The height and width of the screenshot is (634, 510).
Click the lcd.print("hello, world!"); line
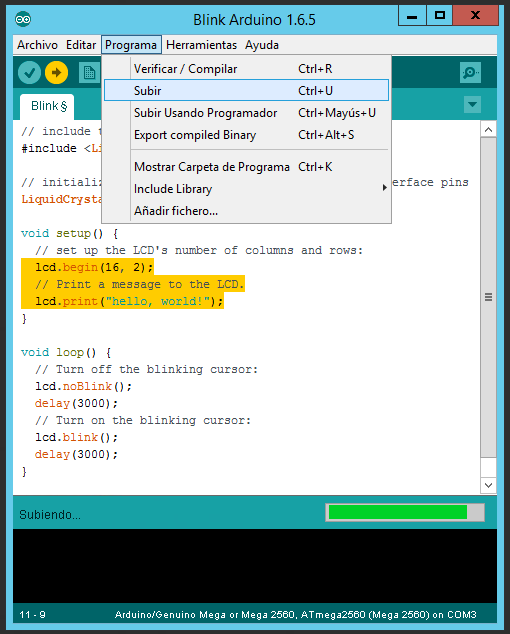[x=129, y=301]
